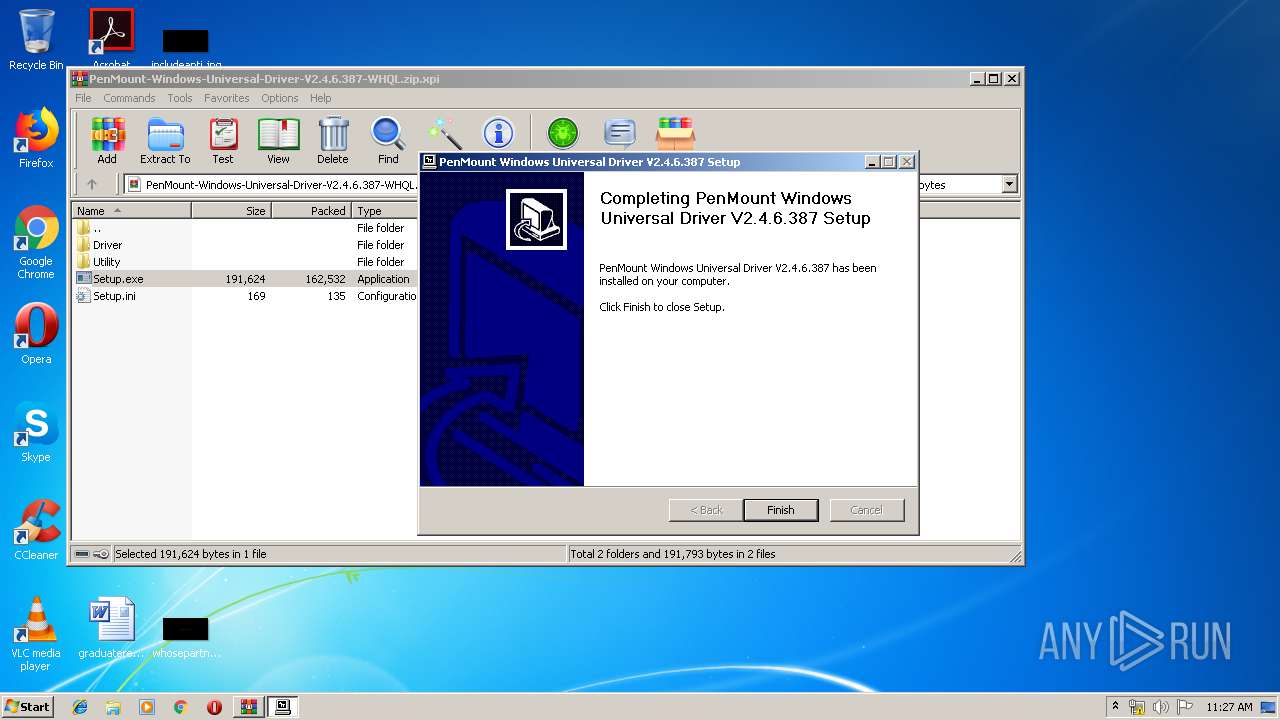Select the Setup.exe file row
Viewport: 1280px width, 720px height.
click(x=245, y=279)
